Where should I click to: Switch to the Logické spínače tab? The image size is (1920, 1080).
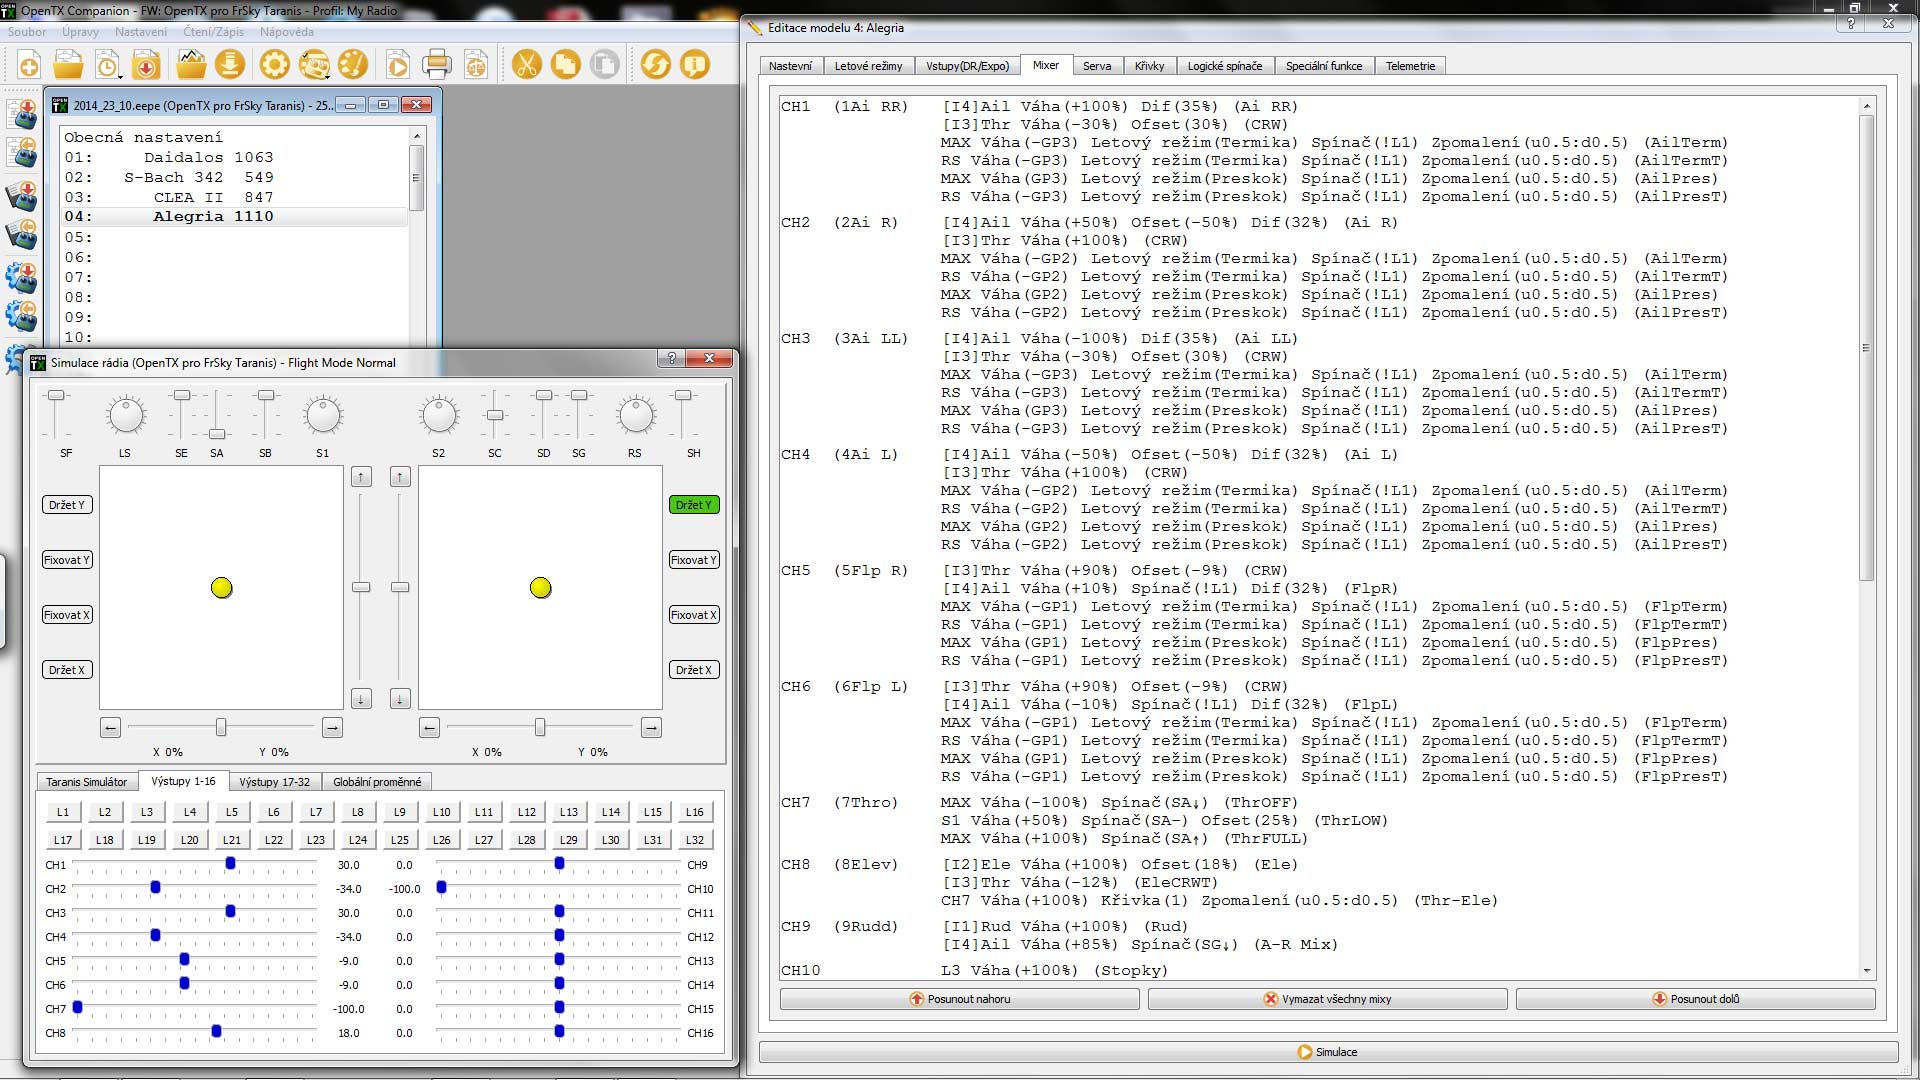tap(1224, 66)
